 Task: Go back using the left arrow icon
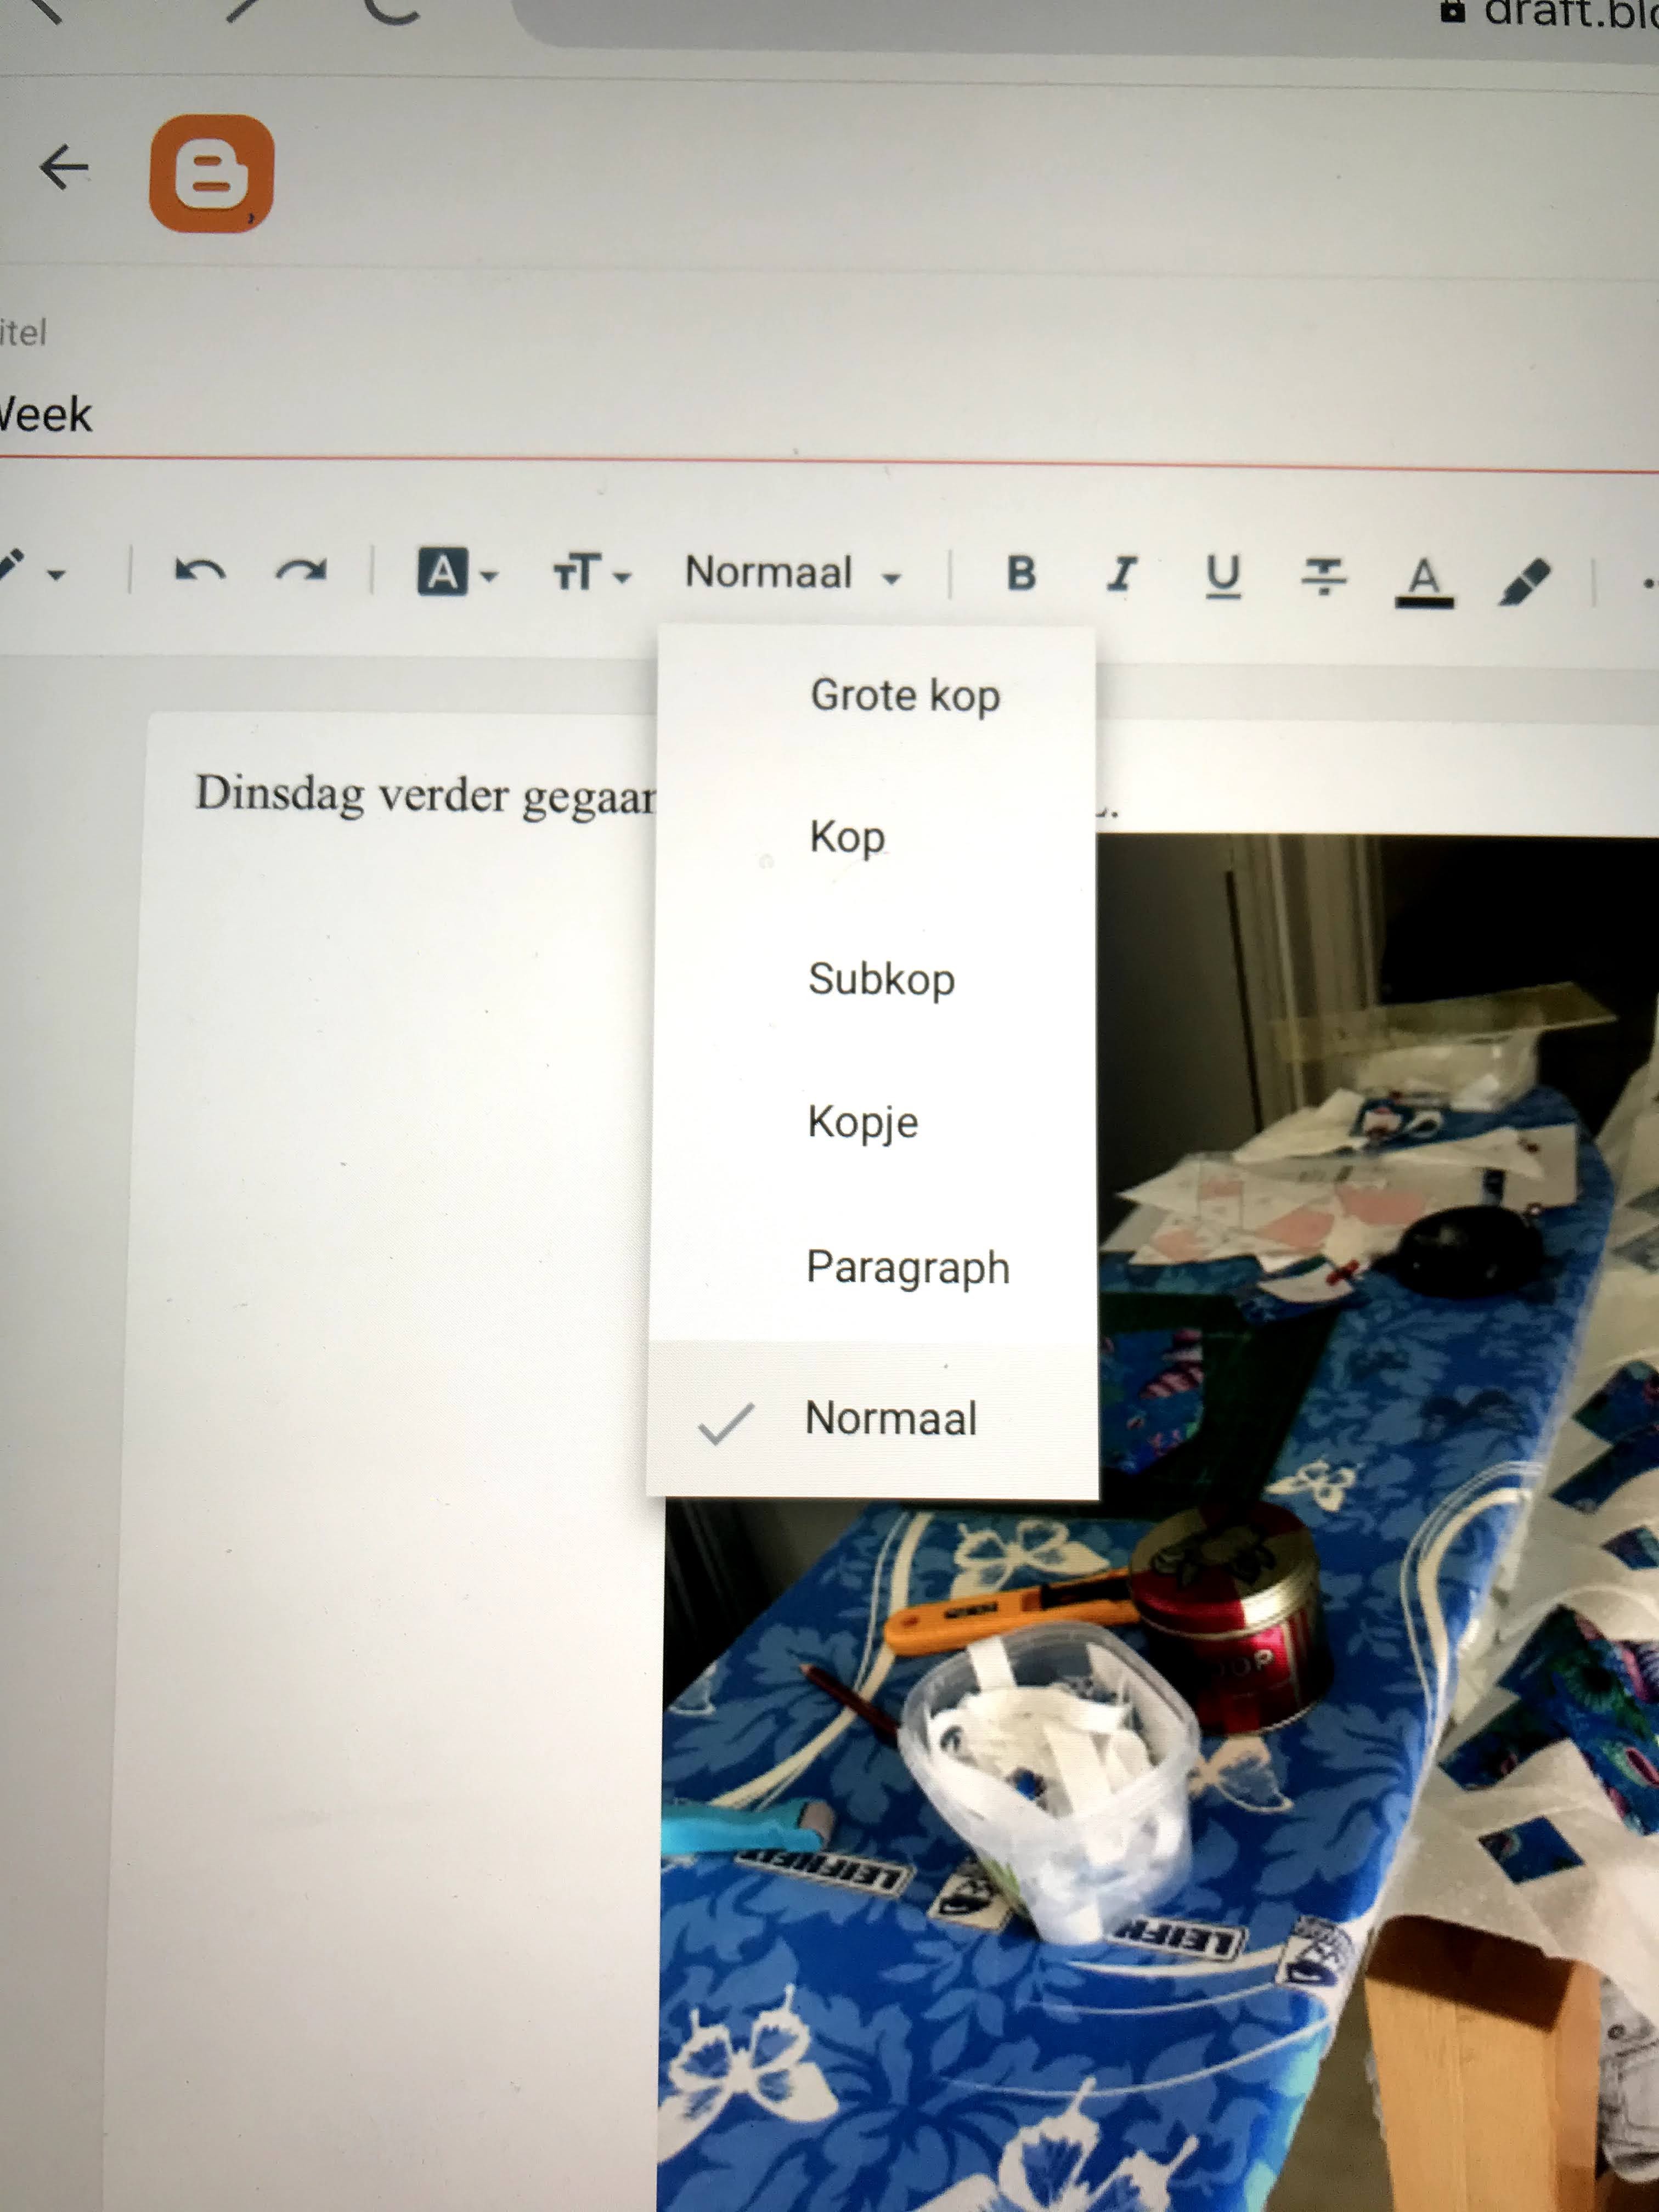[x=64, y=168]
